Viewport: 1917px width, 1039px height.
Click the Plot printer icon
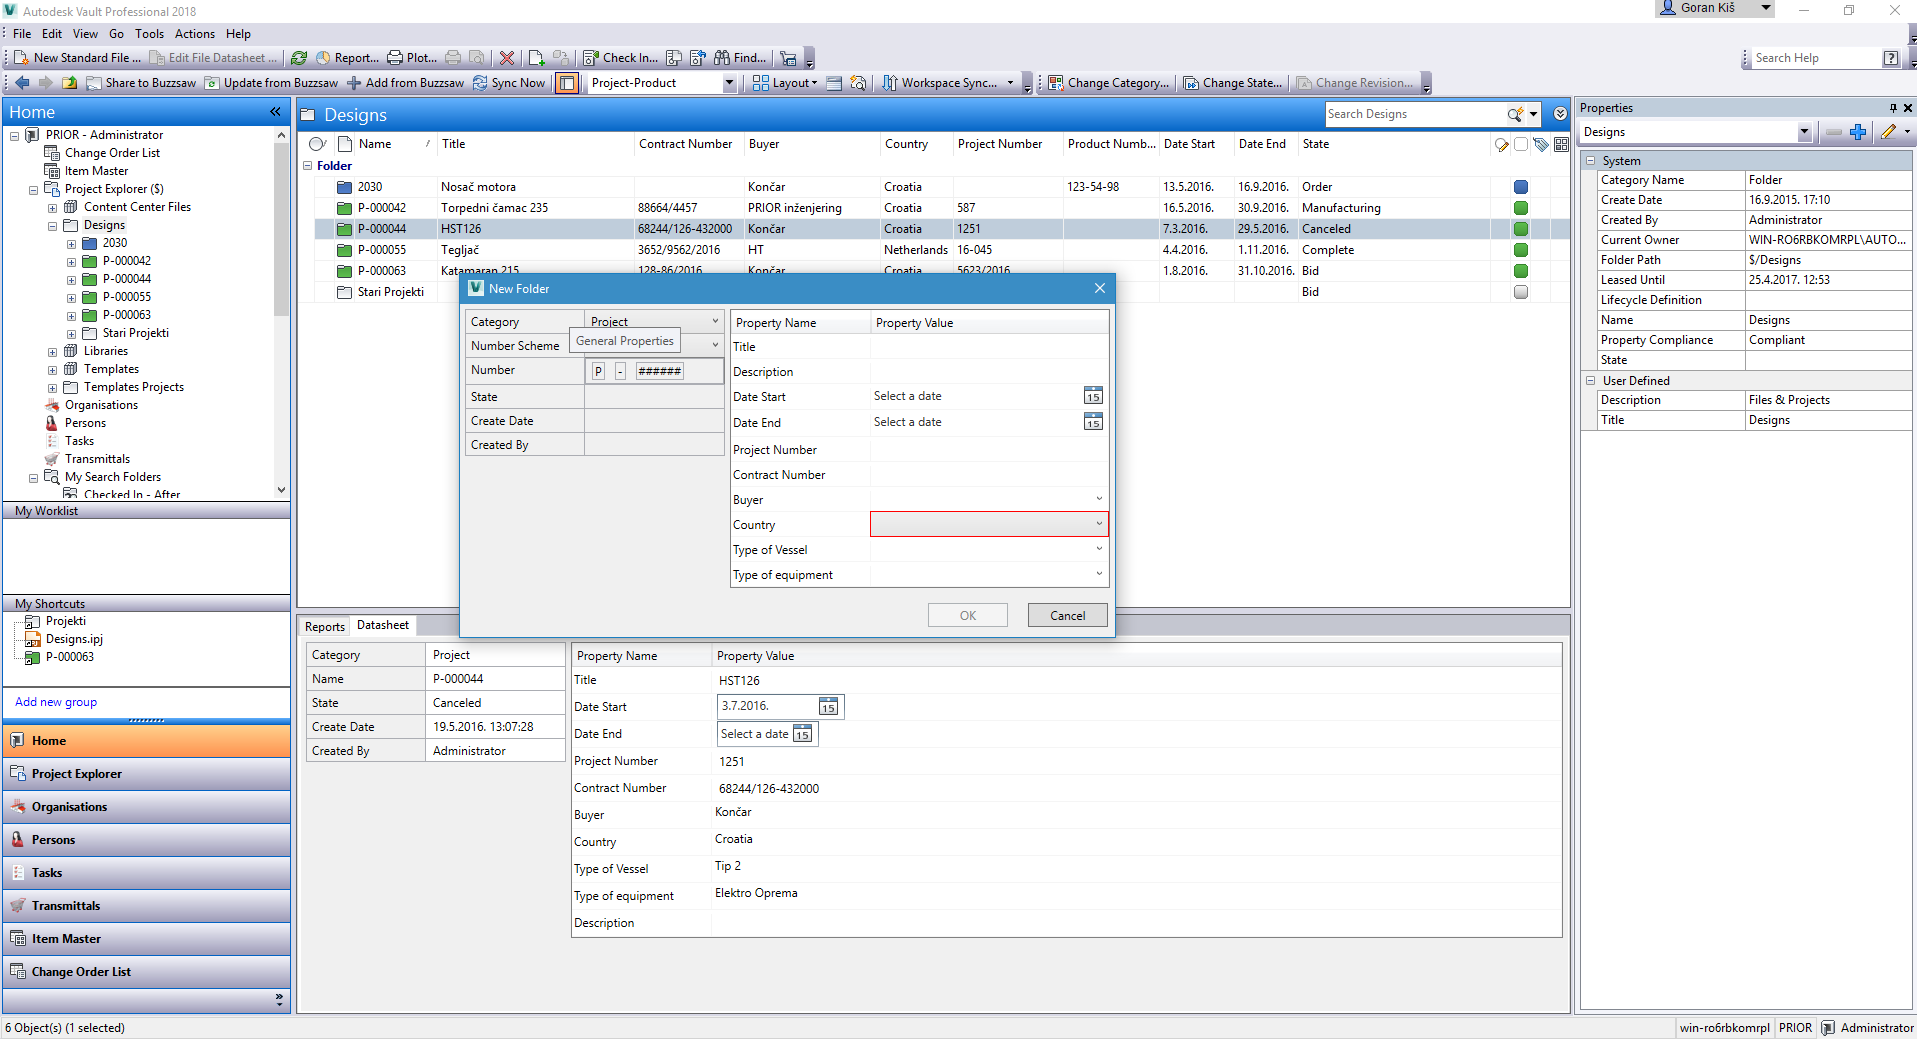click(x=396, y=58)
